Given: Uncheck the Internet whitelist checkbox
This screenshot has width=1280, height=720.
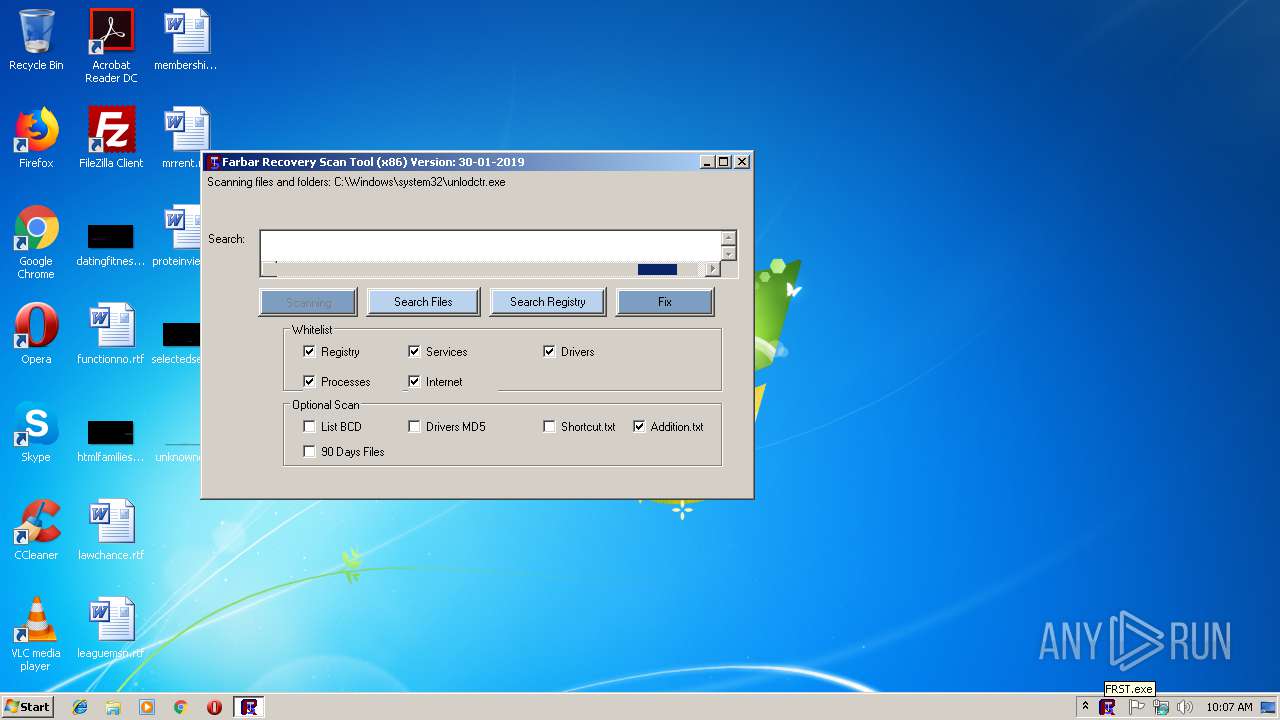Looking at the screenshot, I should click(x=414, y=382).
